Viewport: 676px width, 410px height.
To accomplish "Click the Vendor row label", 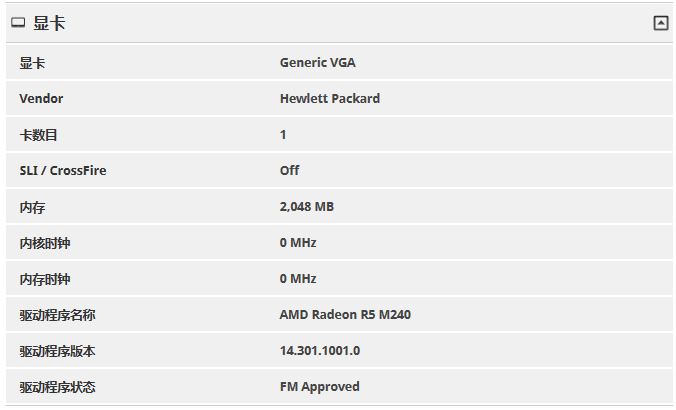I will coord(41,99).
